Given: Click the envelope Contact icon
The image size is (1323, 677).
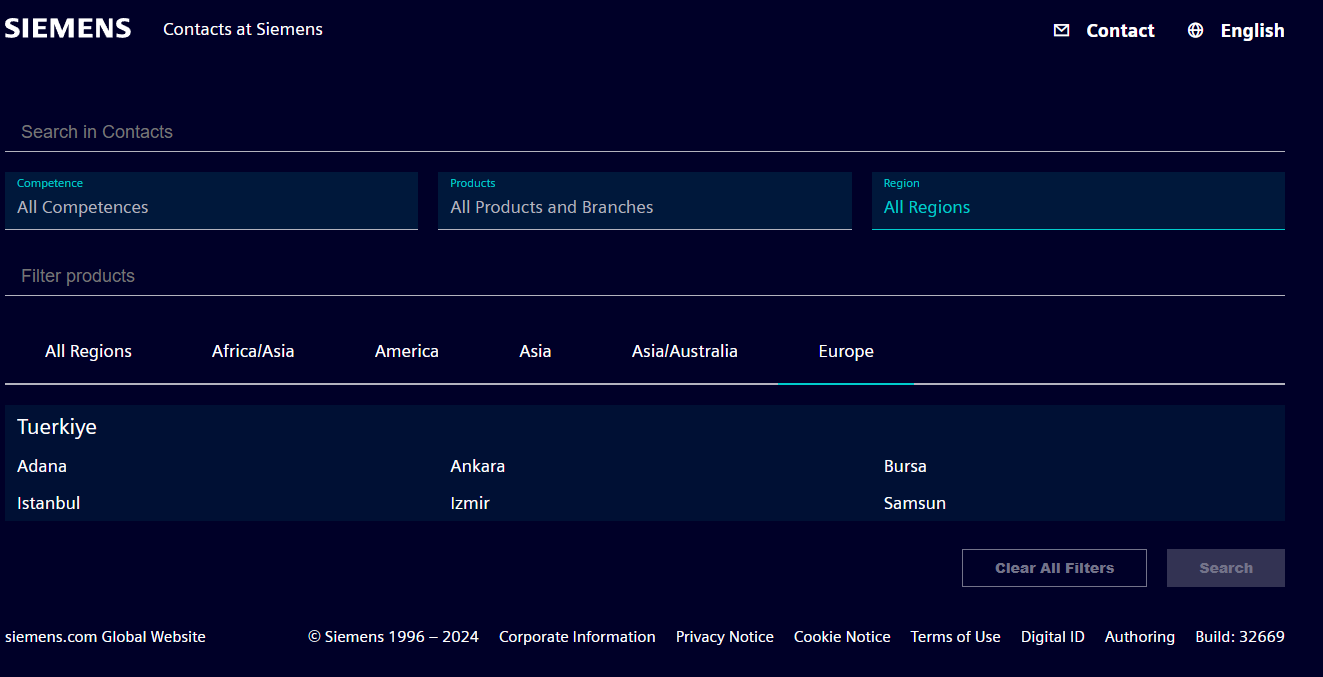Looking at the screenshot, I should click(1061, 30).
